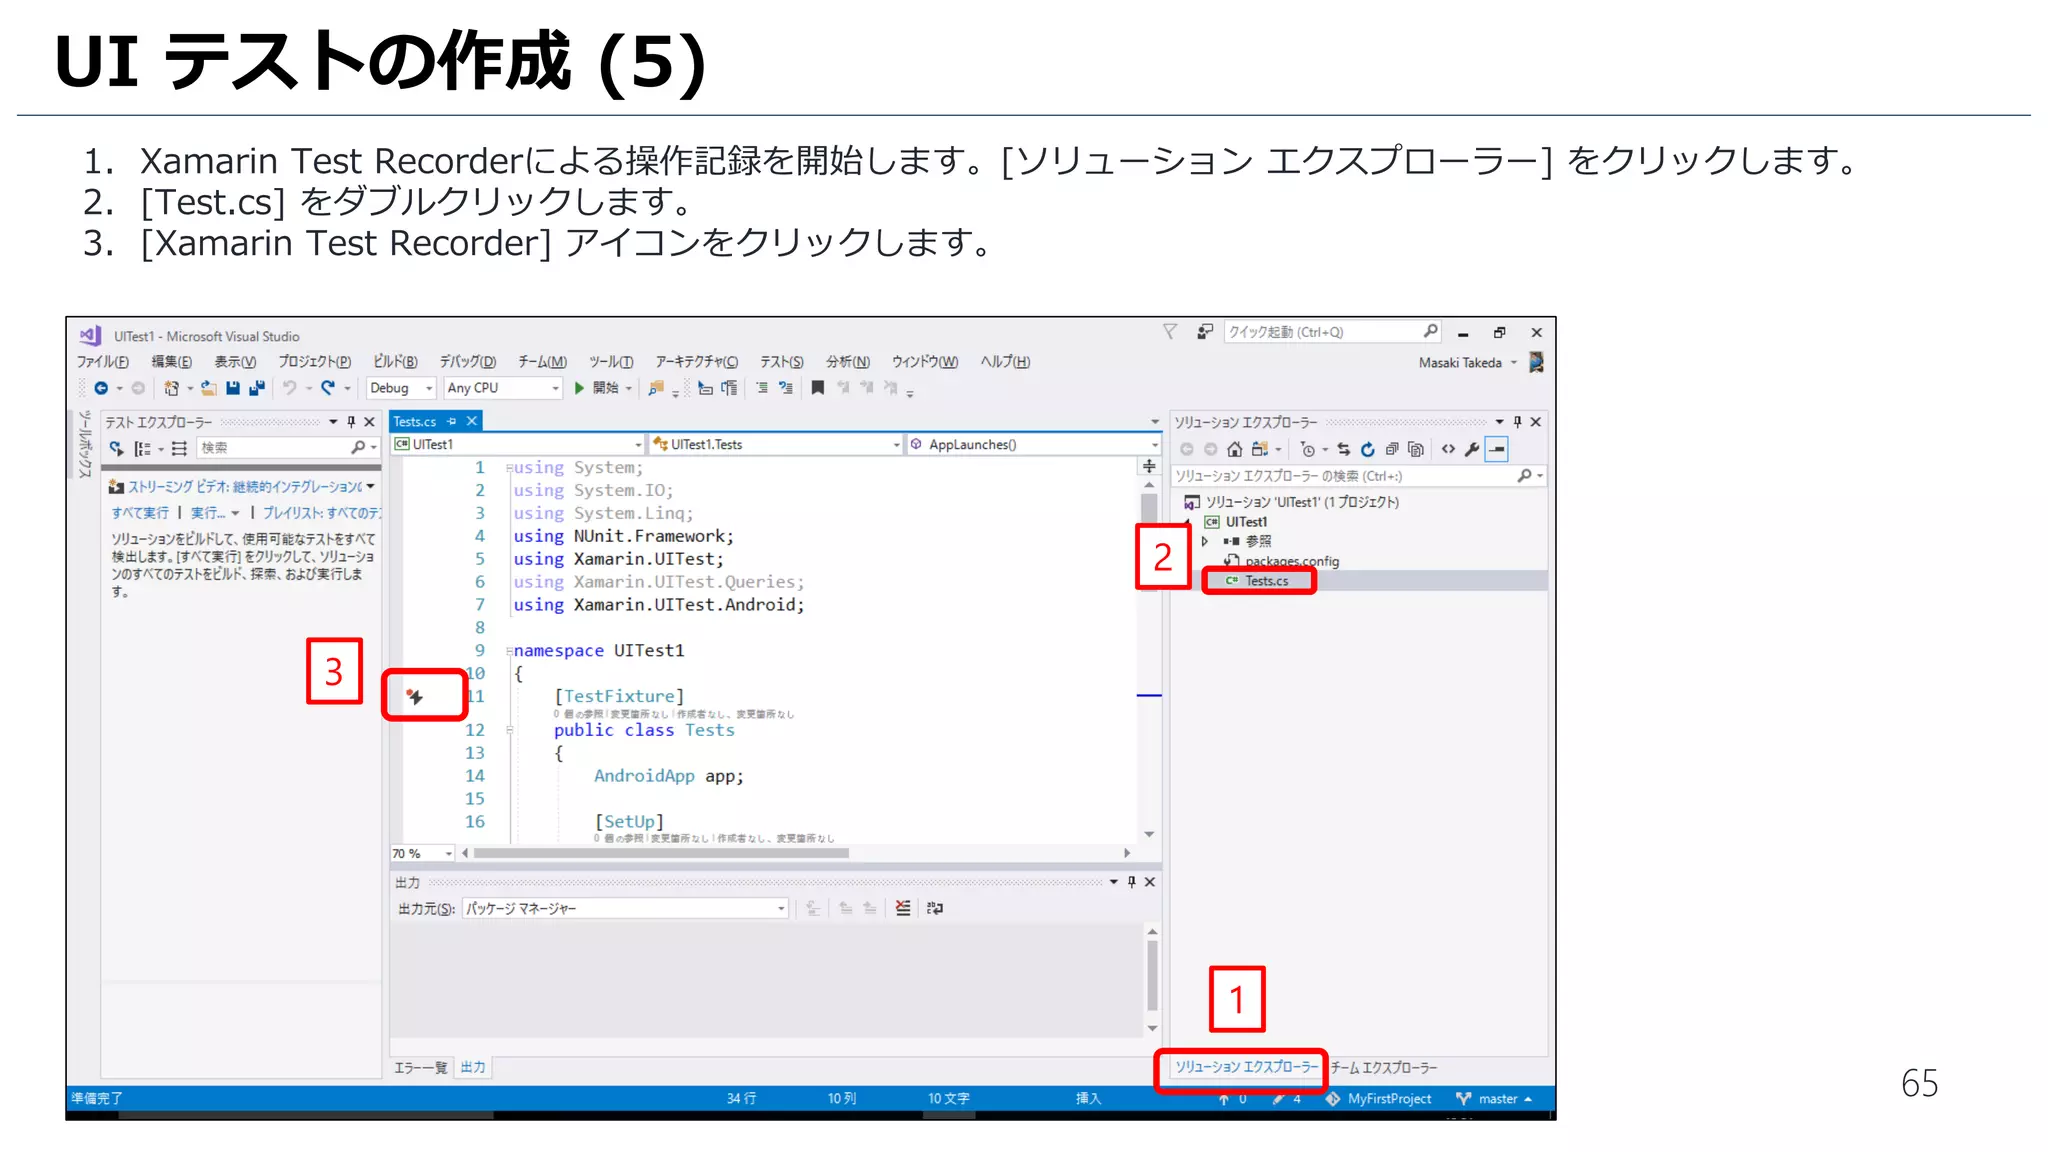Screen dimensions: 2048x1152
Task: Click the Redo arrow icon
Action: click(x=328, y=388)
